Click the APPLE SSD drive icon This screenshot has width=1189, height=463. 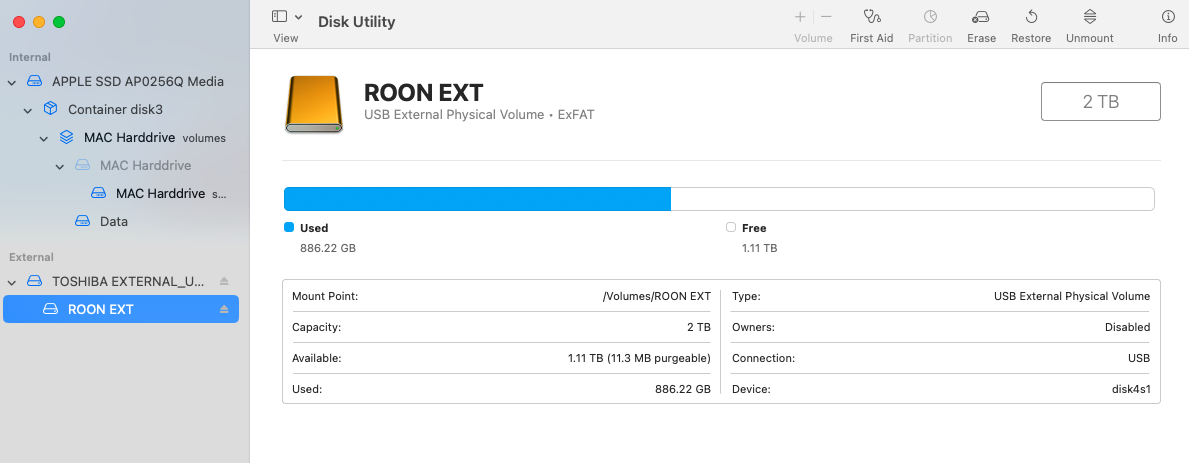click(34, 81)
